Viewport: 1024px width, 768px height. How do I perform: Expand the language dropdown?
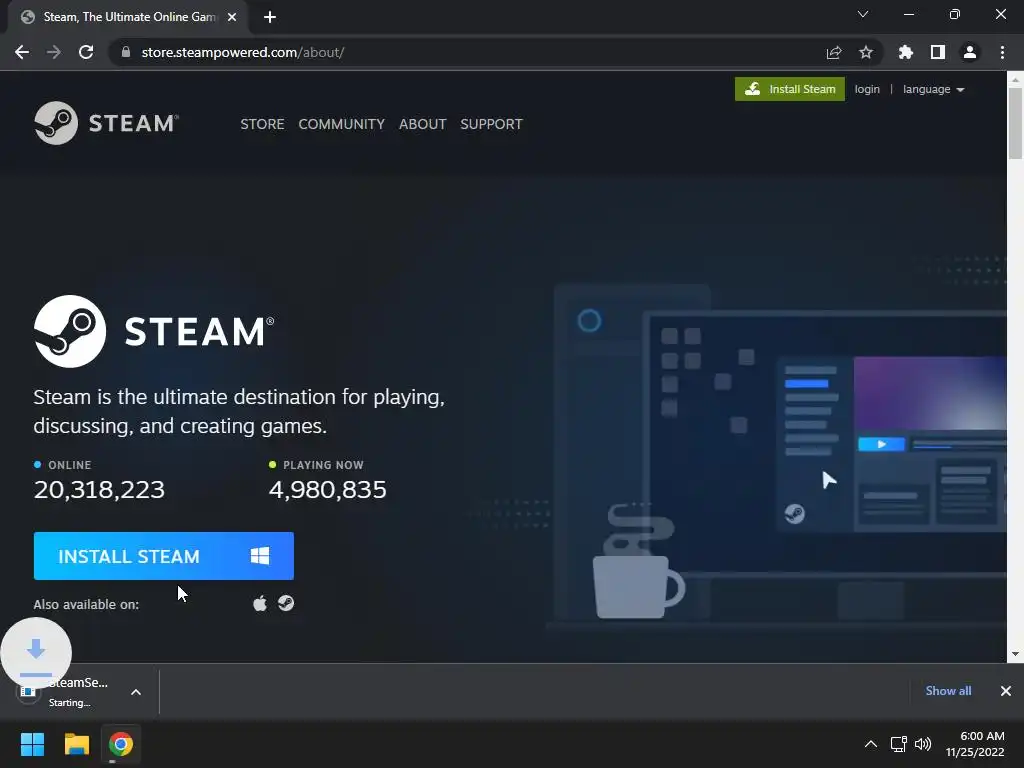pyautogui.click(x=933, y=89)
